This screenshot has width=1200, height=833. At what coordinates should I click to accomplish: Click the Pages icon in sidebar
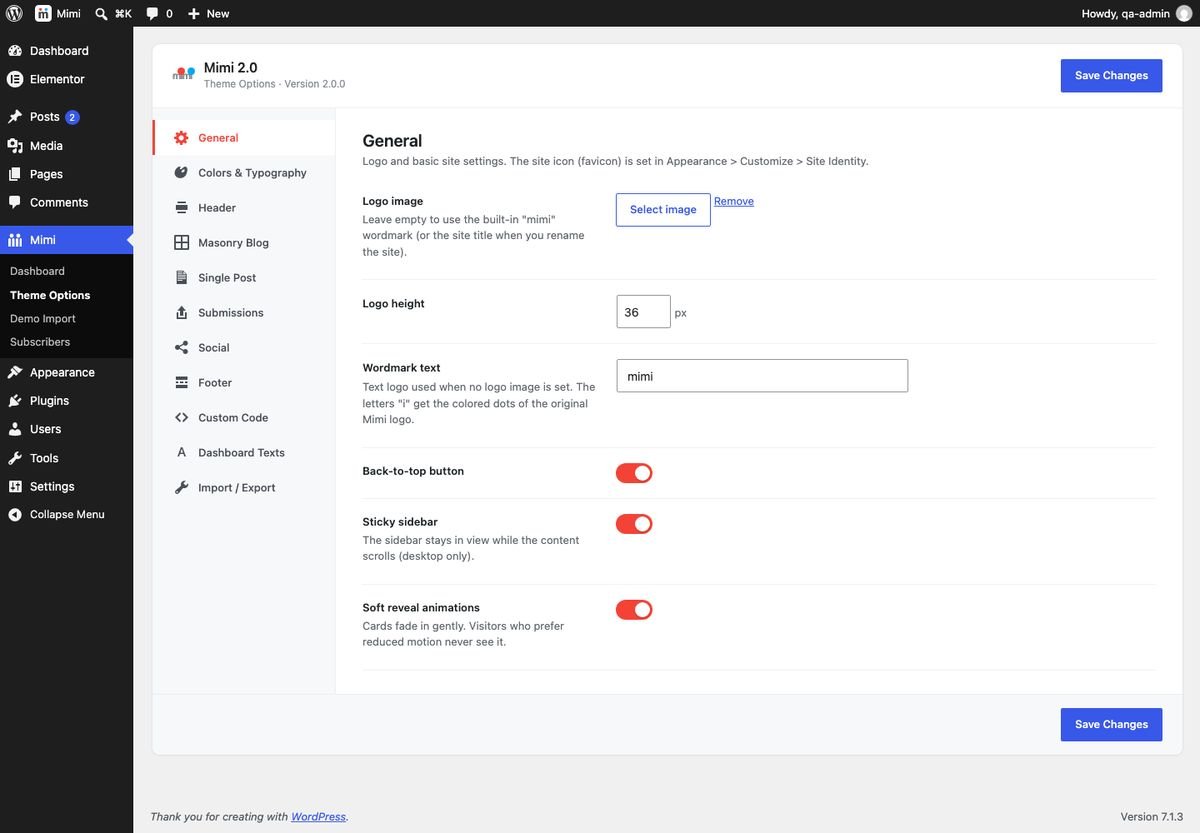coord(15,174)
